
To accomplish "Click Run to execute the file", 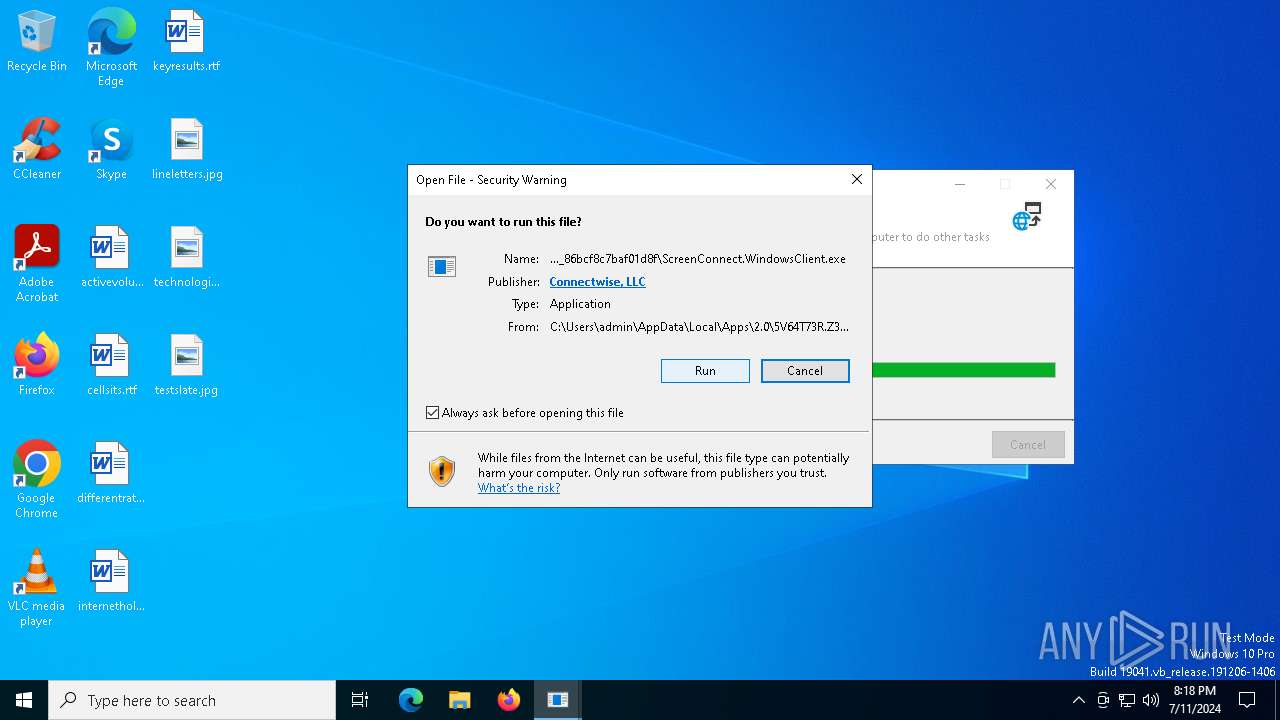I will [x=705, y=371].
